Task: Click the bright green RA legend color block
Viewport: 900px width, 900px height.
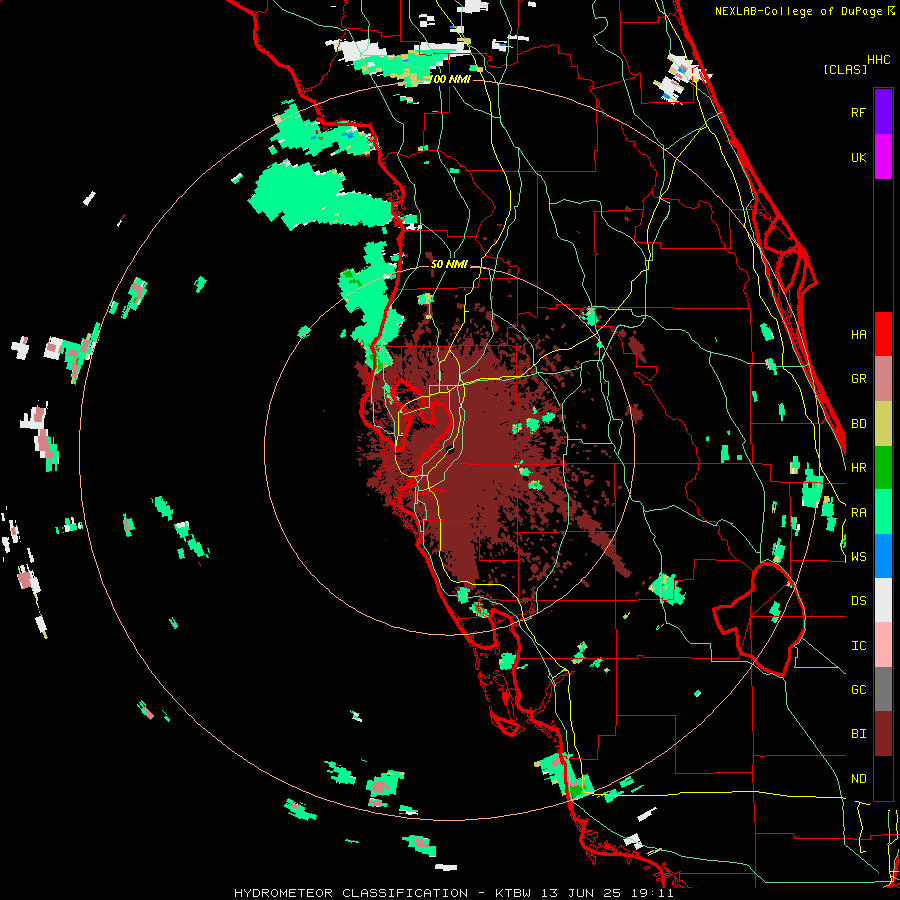Action: pos(883,512)
